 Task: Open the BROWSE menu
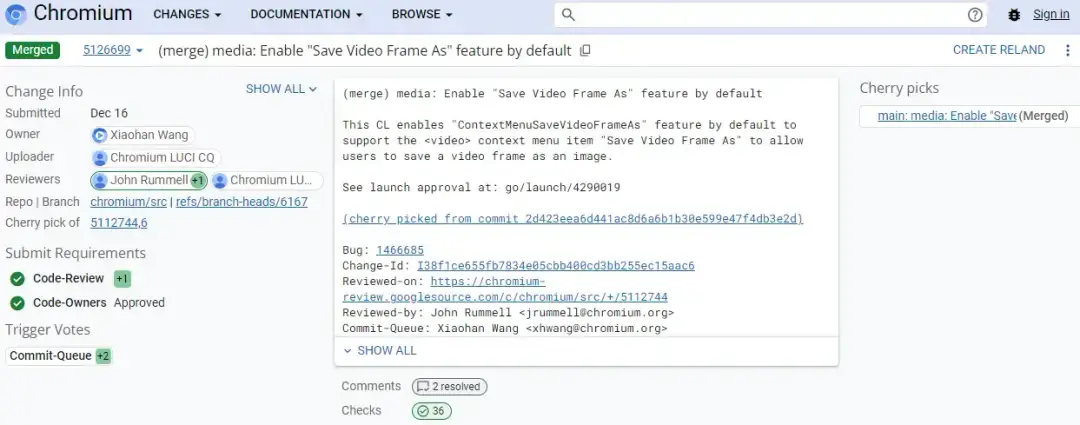422,14
